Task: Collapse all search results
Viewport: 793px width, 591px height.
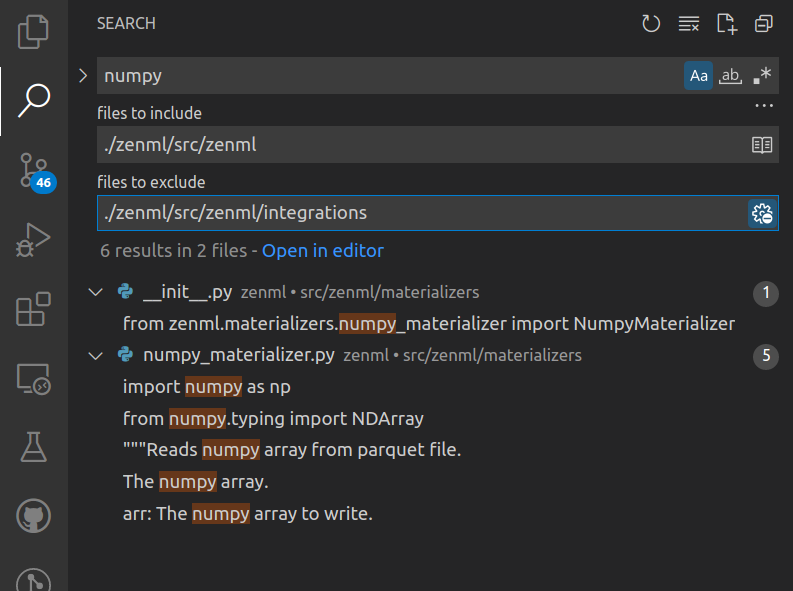Action: click(x=764, y=23)
